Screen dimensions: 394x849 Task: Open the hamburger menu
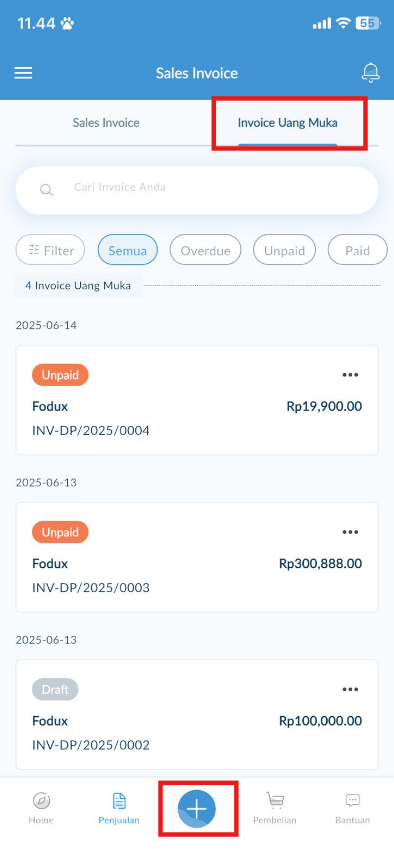(x=23, y=73)
